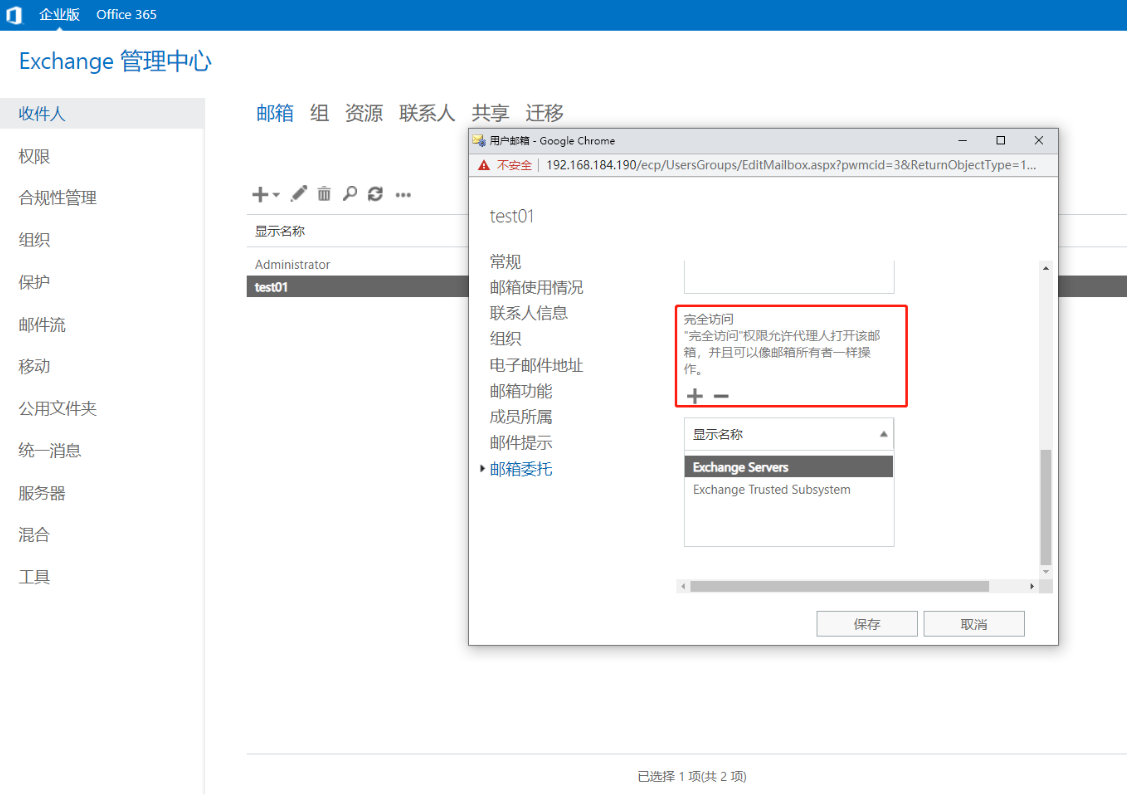Click the 显示名称 column header in mailbox list
This screenshot has height=808, width=1127.
click(280, 231)
